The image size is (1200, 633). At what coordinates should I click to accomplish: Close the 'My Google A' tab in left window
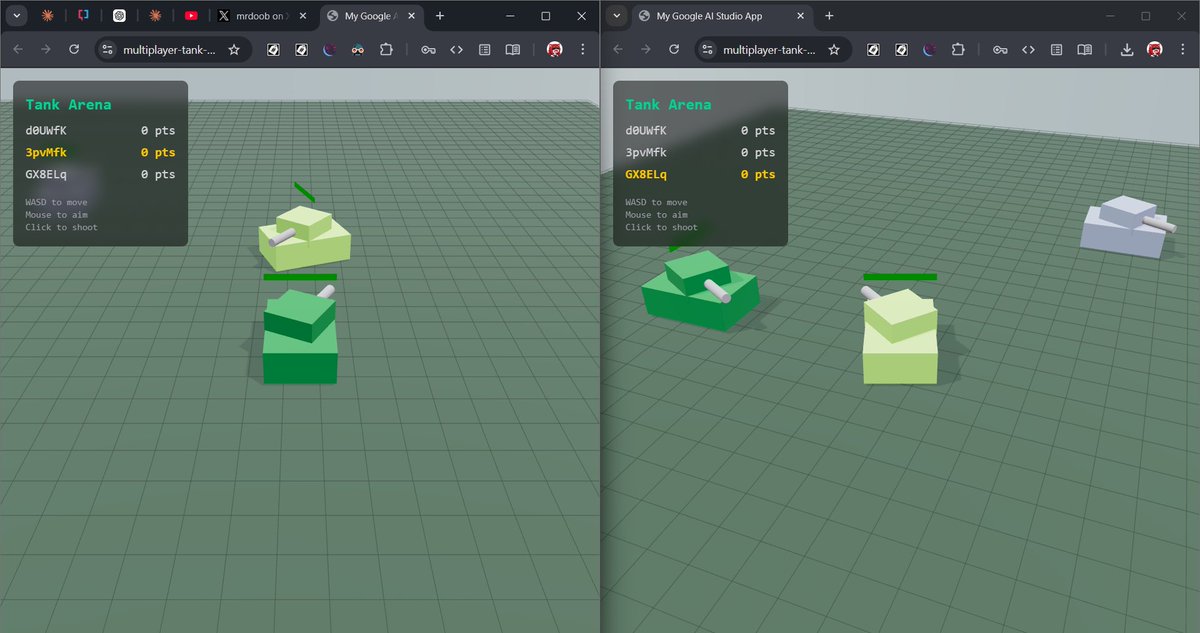[x=411, y=16]
